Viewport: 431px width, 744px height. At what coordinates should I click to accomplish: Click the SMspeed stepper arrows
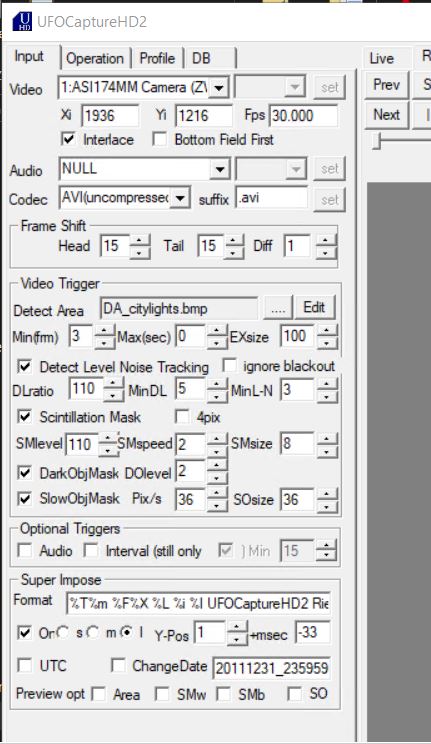(217, 445)
